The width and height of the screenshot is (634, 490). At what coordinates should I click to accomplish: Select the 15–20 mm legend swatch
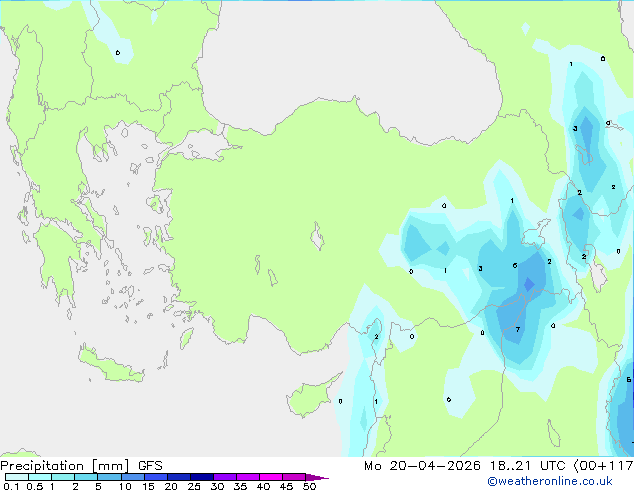[x=155, y=477]
